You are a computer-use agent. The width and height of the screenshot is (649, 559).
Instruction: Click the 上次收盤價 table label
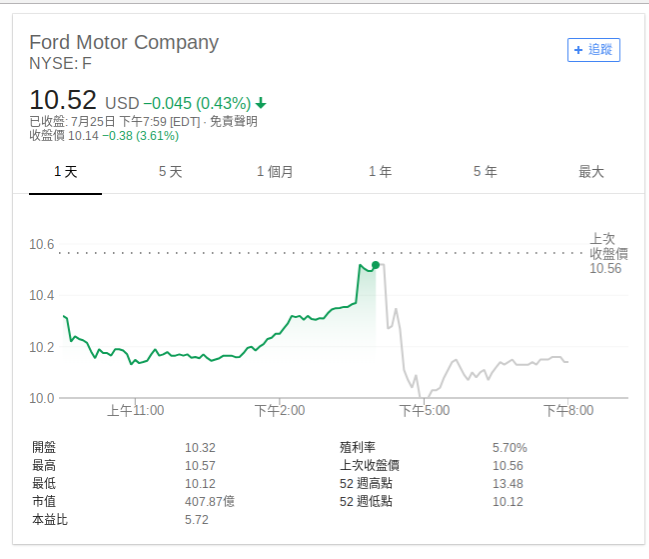pos(369,465)
